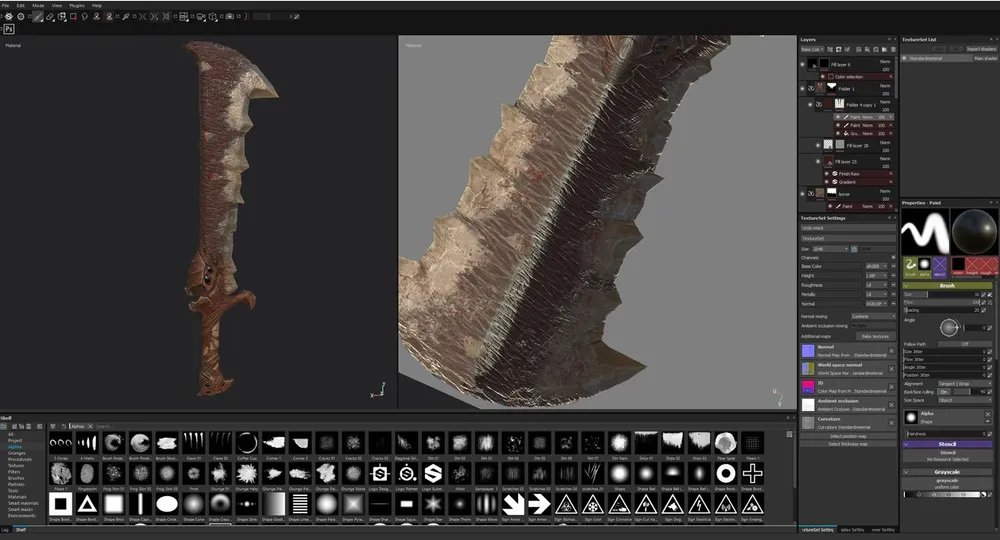This screenshot has height=540, width=1000.
Task: Expand the Normal mixing dropdown
Action: pos(873,316)
